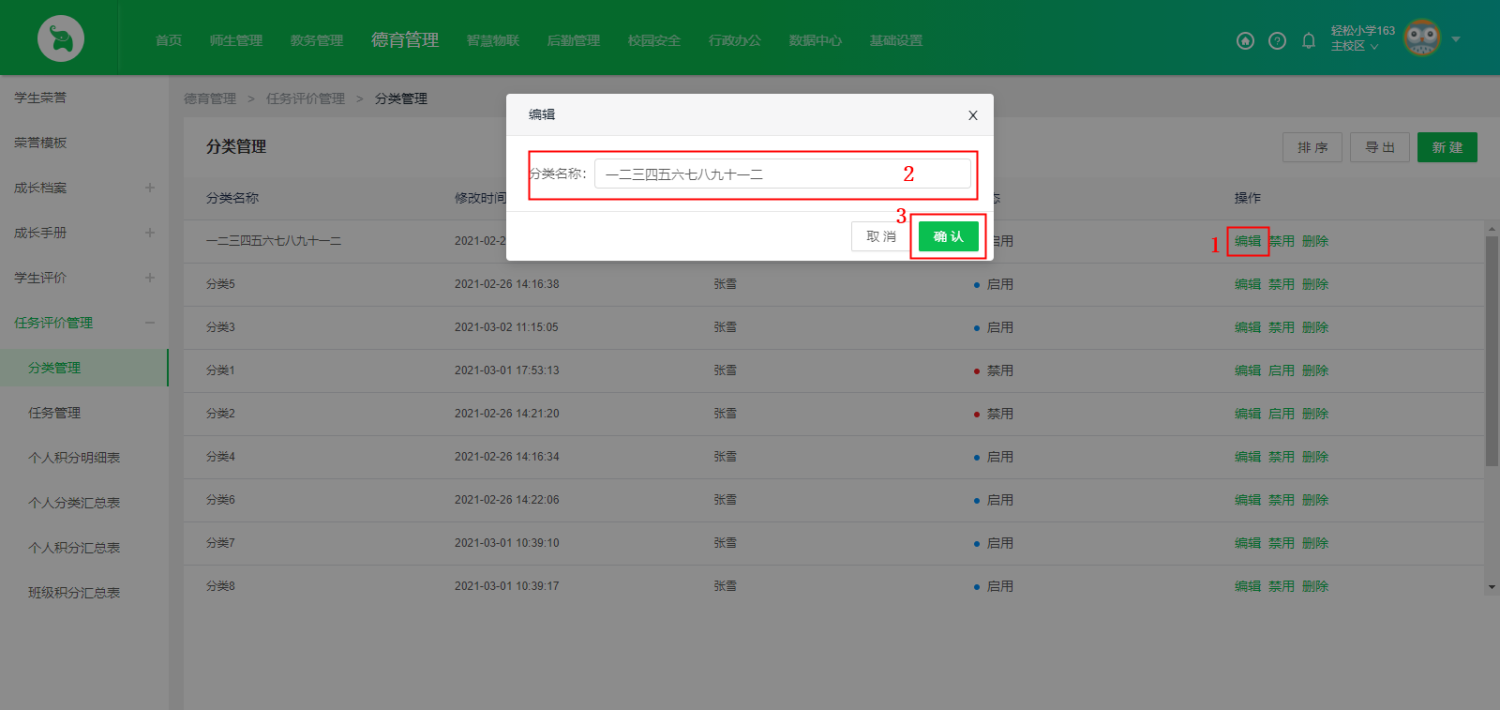Close the 编辑 dialog with X
Image resolution: width=1500 pixels, height=710 pixels.
973,115
